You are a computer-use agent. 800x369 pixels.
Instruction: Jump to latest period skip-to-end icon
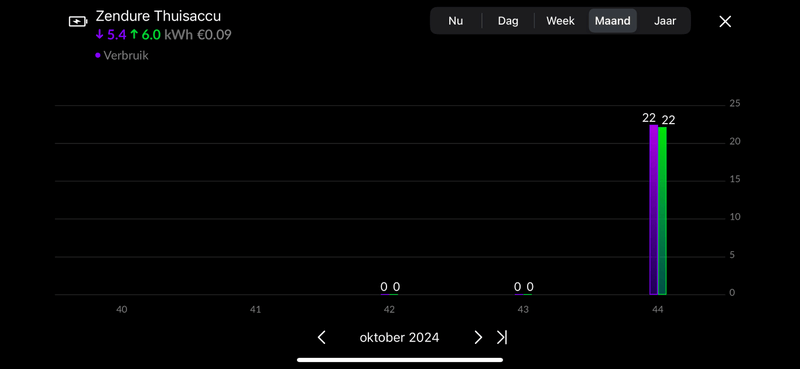click(502, 337)
